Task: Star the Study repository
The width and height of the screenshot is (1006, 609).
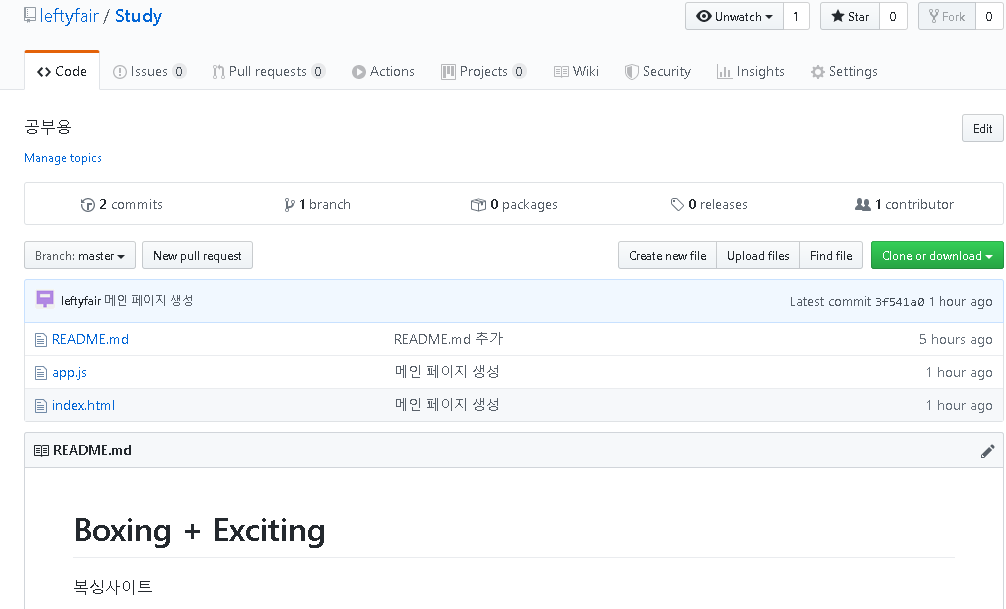Action: point(850,17)
